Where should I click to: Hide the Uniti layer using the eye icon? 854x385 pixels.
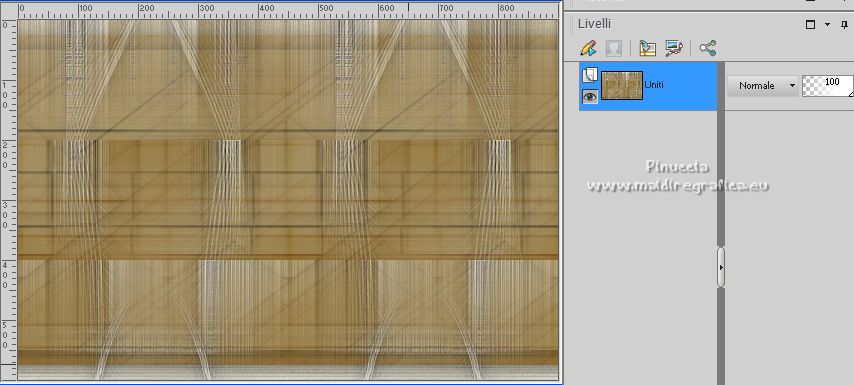pos(590,97)
